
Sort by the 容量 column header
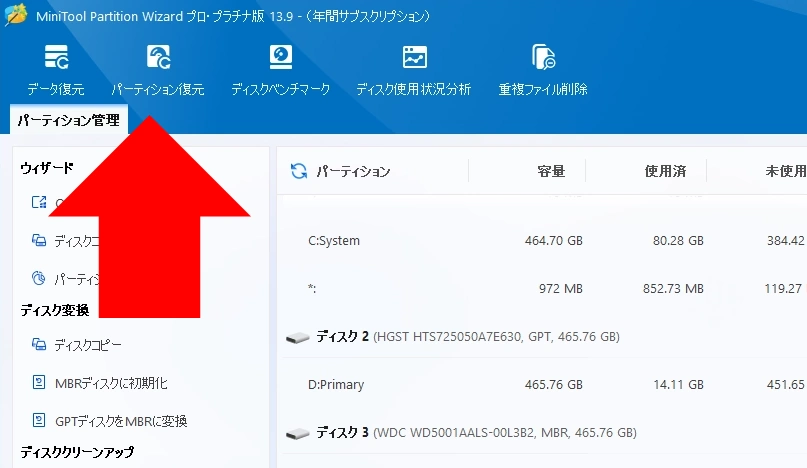click(551, 171)
